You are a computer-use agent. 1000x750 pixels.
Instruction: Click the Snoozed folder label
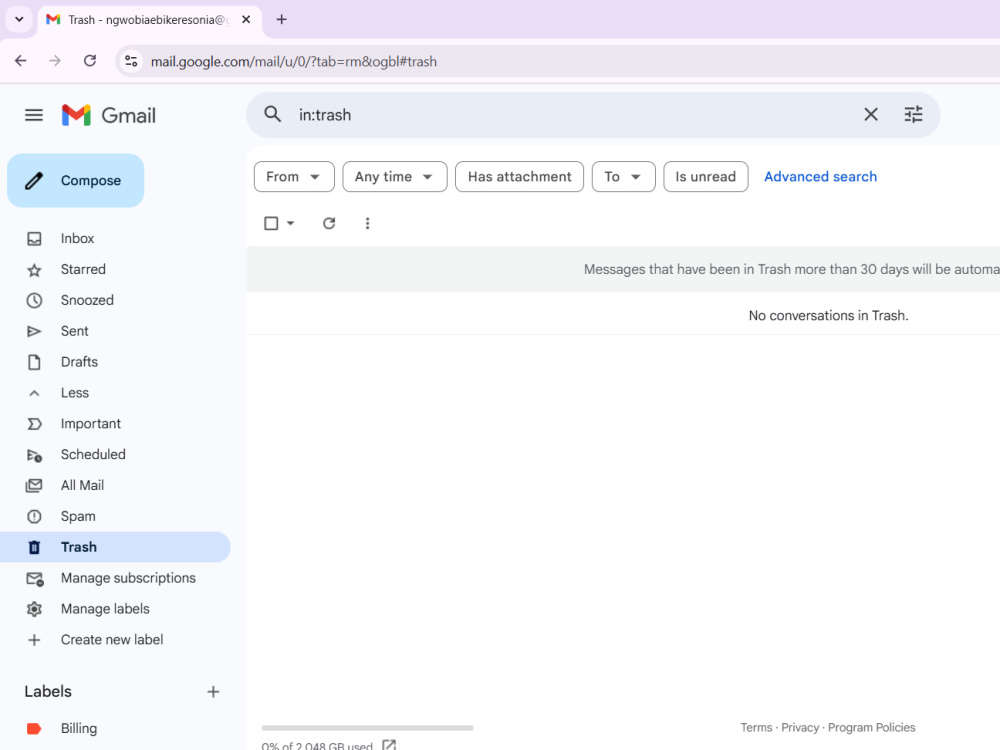87,300
